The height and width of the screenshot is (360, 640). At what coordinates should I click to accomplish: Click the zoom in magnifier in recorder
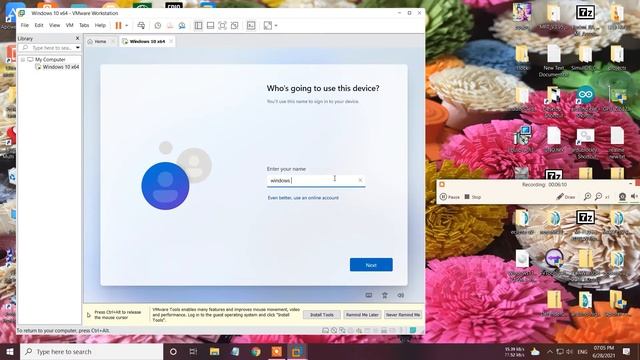point(587,197)
